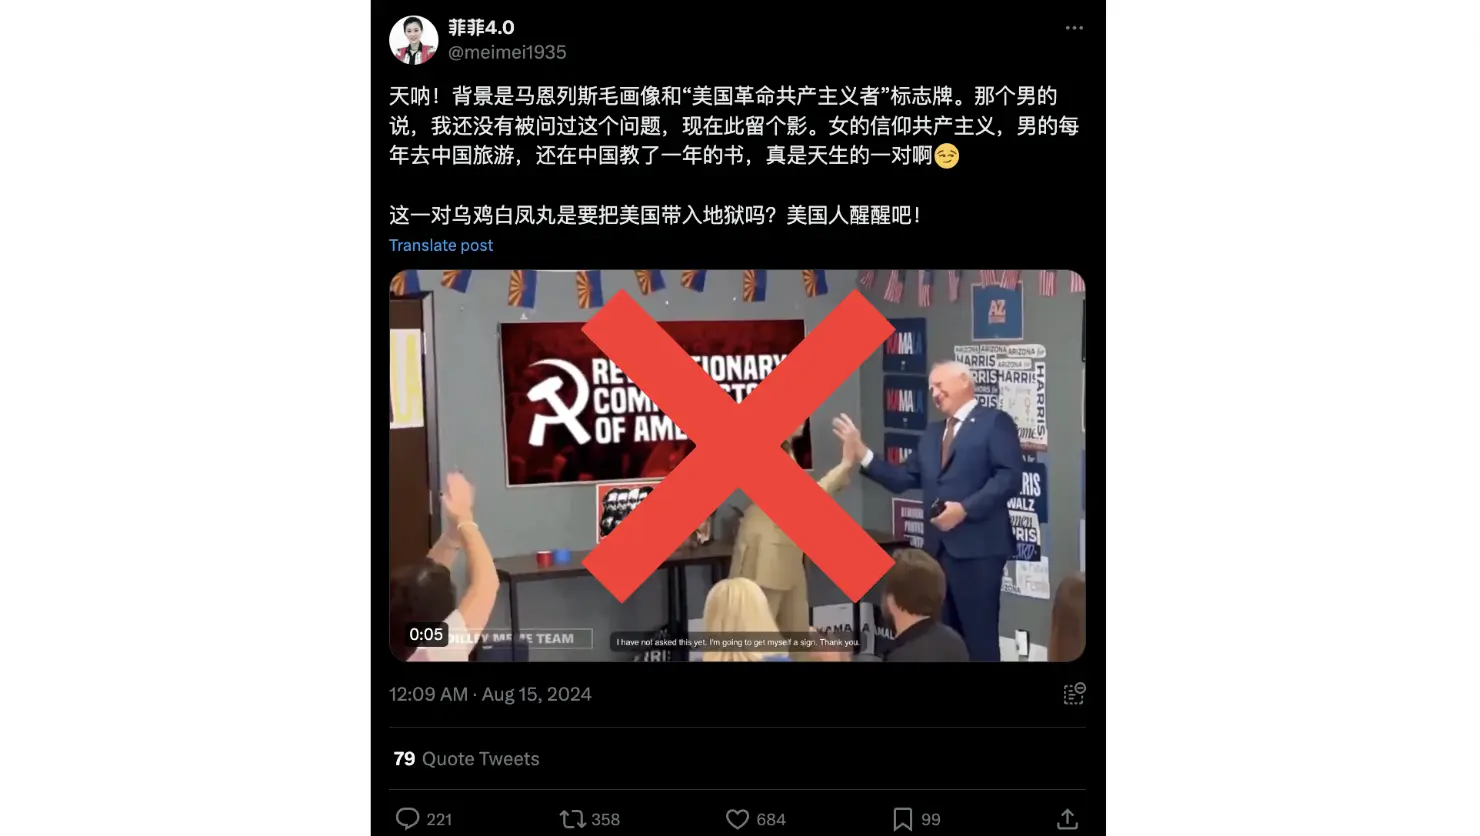This screenshot has width=1480, height=836.
Task: Click the Translate post link
Action: (441, 245)
